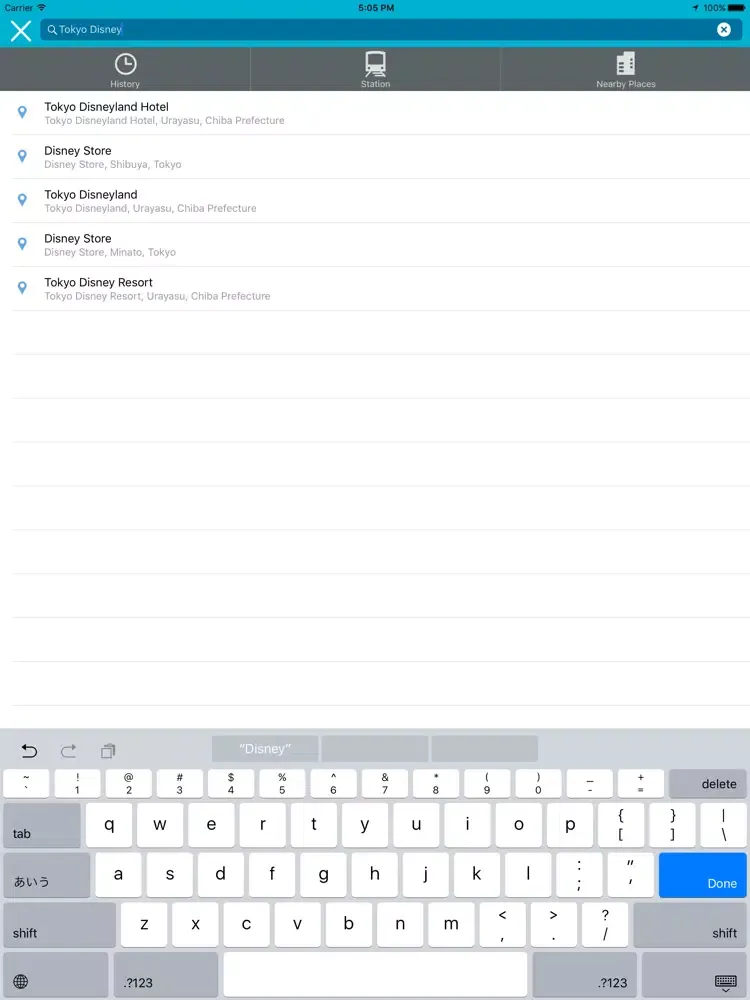The height and width of the screenshot is (1000, 750).
Task: Tap the letter z key
Action: [144, 925]
